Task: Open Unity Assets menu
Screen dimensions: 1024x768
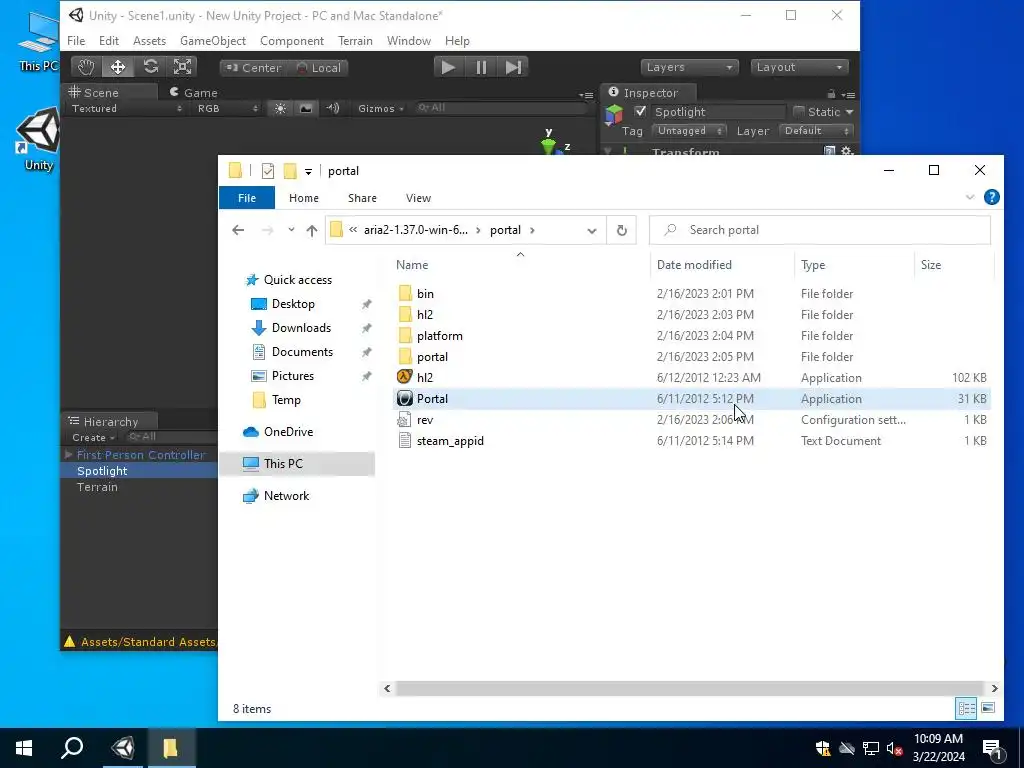Action: 150,40
